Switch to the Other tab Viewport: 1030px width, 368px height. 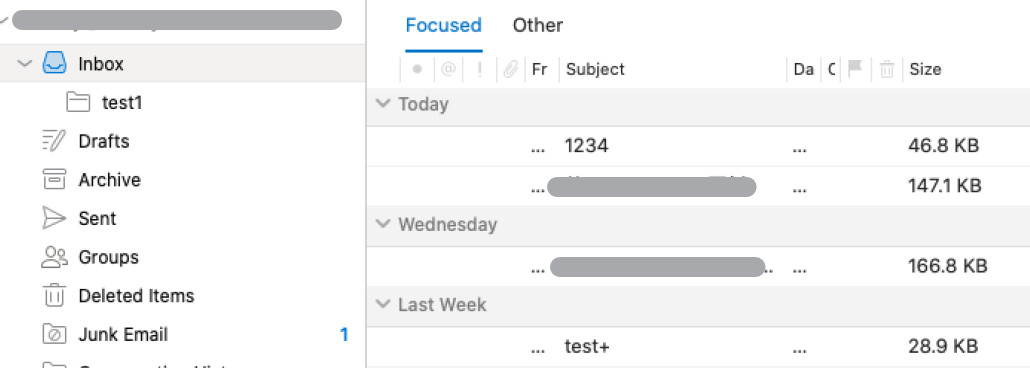tap(537, 26)
